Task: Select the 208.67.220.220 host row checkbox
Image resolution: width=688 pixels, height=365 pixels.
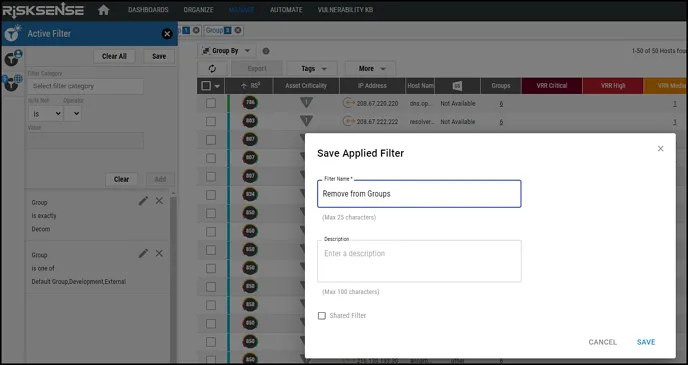Action: point(211,103)
